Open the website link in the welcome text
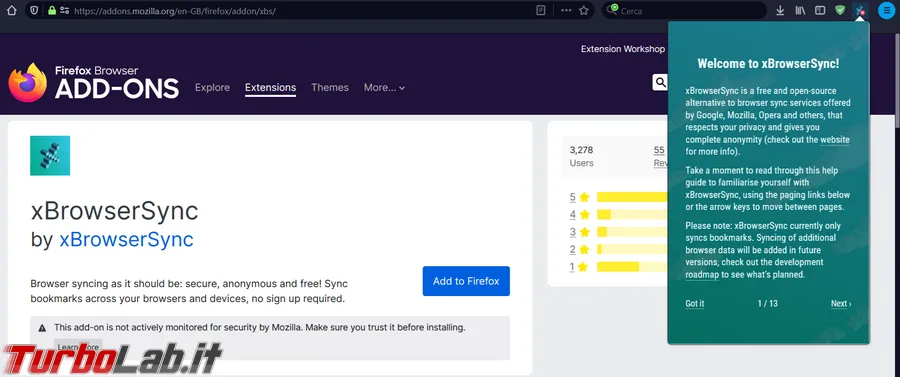Screen dimensions: 900x377 pyautogui.click(x=835, y=140)
